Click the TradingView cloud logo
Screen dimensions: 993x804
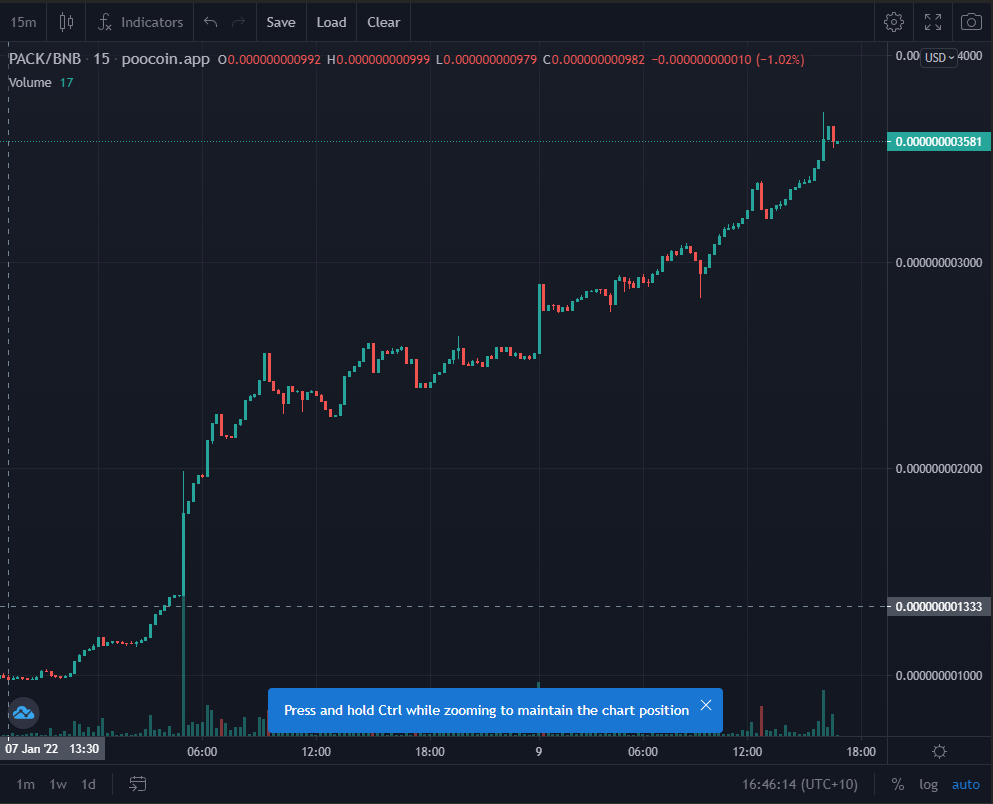pos(23,713)
